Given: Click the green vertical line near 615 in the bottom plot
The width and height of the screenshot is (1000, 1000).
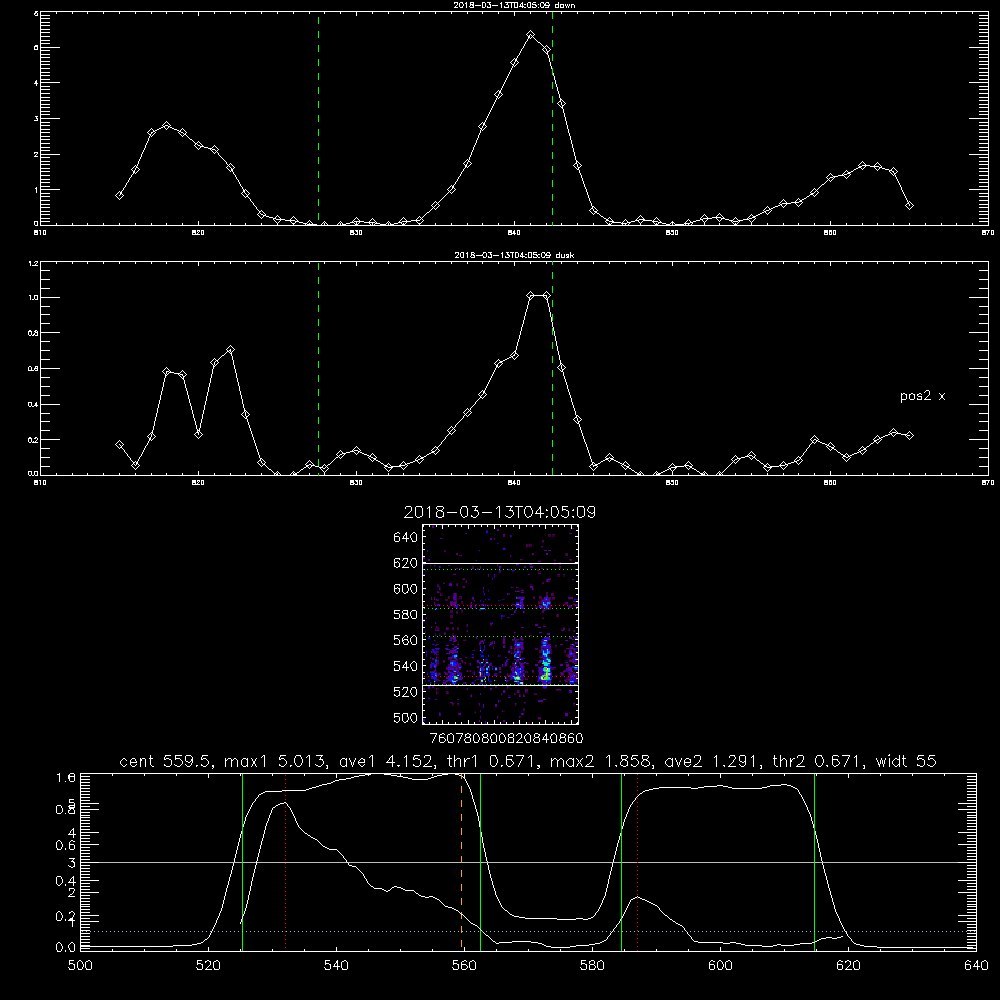Looking at the screenshot, I should (814, 862).
